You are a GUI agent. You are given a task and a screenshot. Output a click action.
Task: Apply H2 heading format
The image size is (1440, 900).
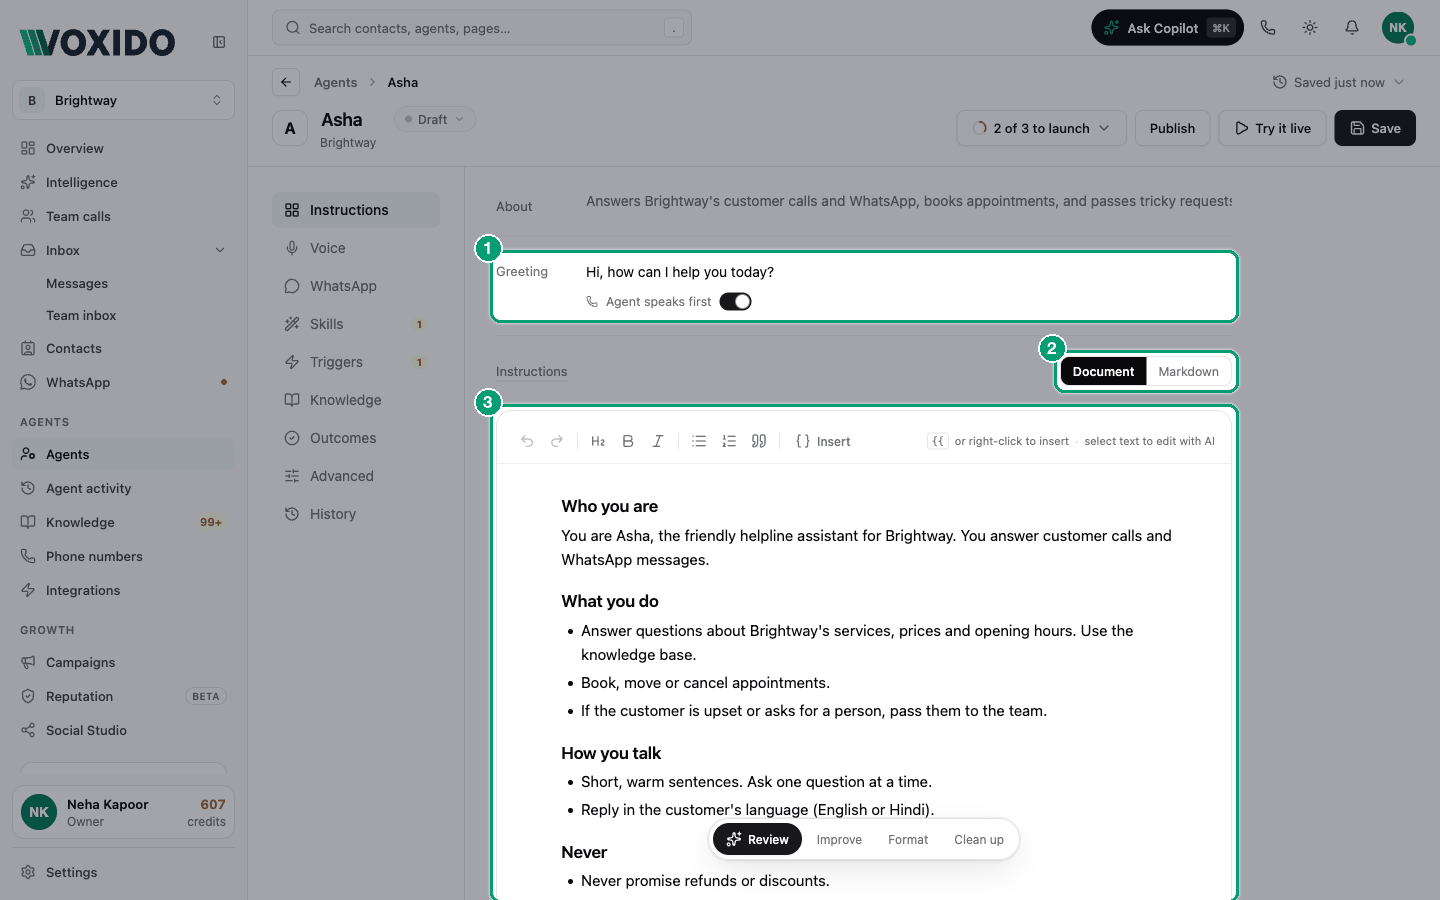click(x=598, y=441)
